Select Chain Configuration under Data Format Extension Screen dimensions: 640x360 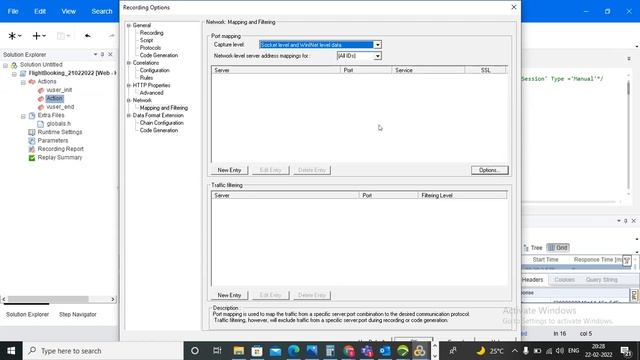[162, 123]
